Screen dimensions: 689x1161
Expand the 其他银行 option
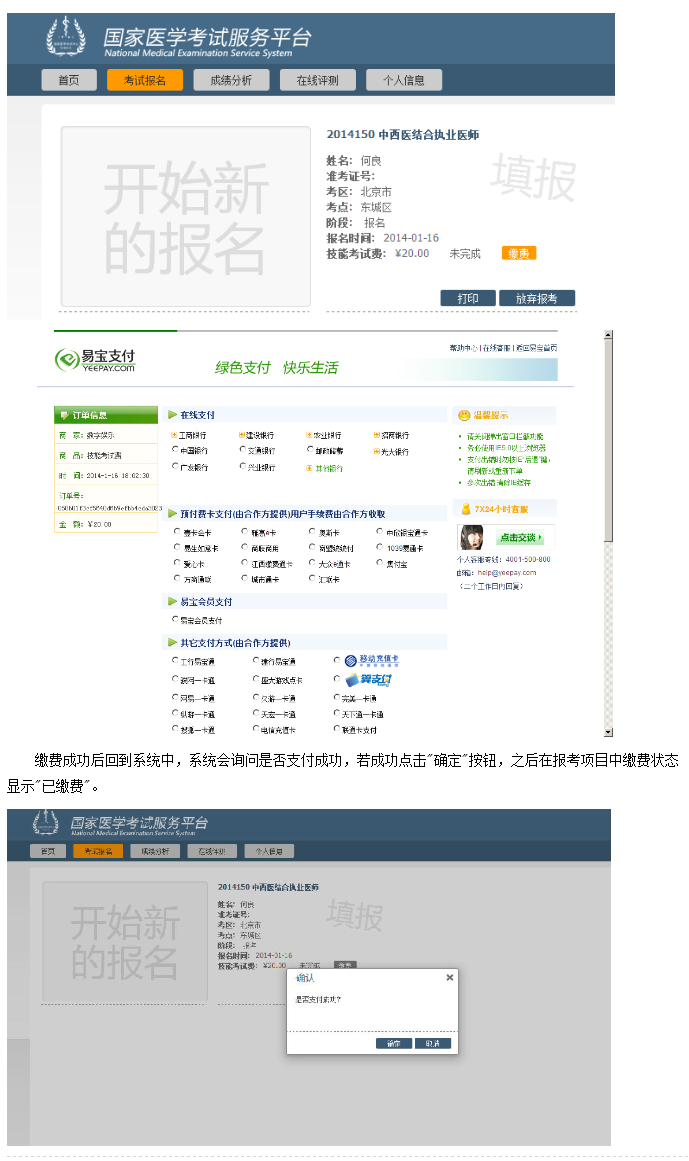pos(309,468)
